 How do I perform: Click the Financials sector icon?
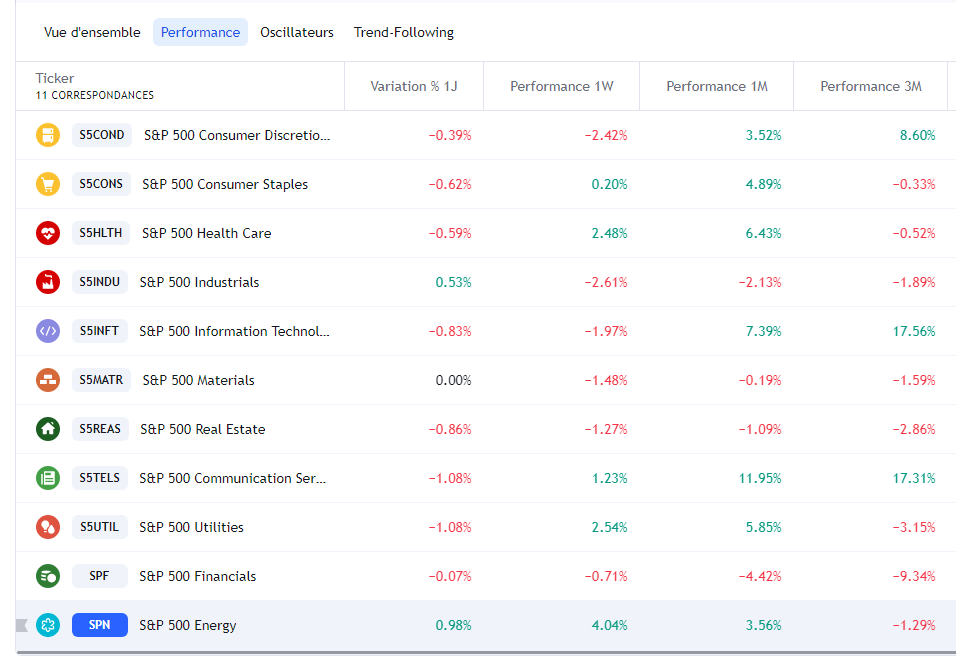click(x=48, y=576)
